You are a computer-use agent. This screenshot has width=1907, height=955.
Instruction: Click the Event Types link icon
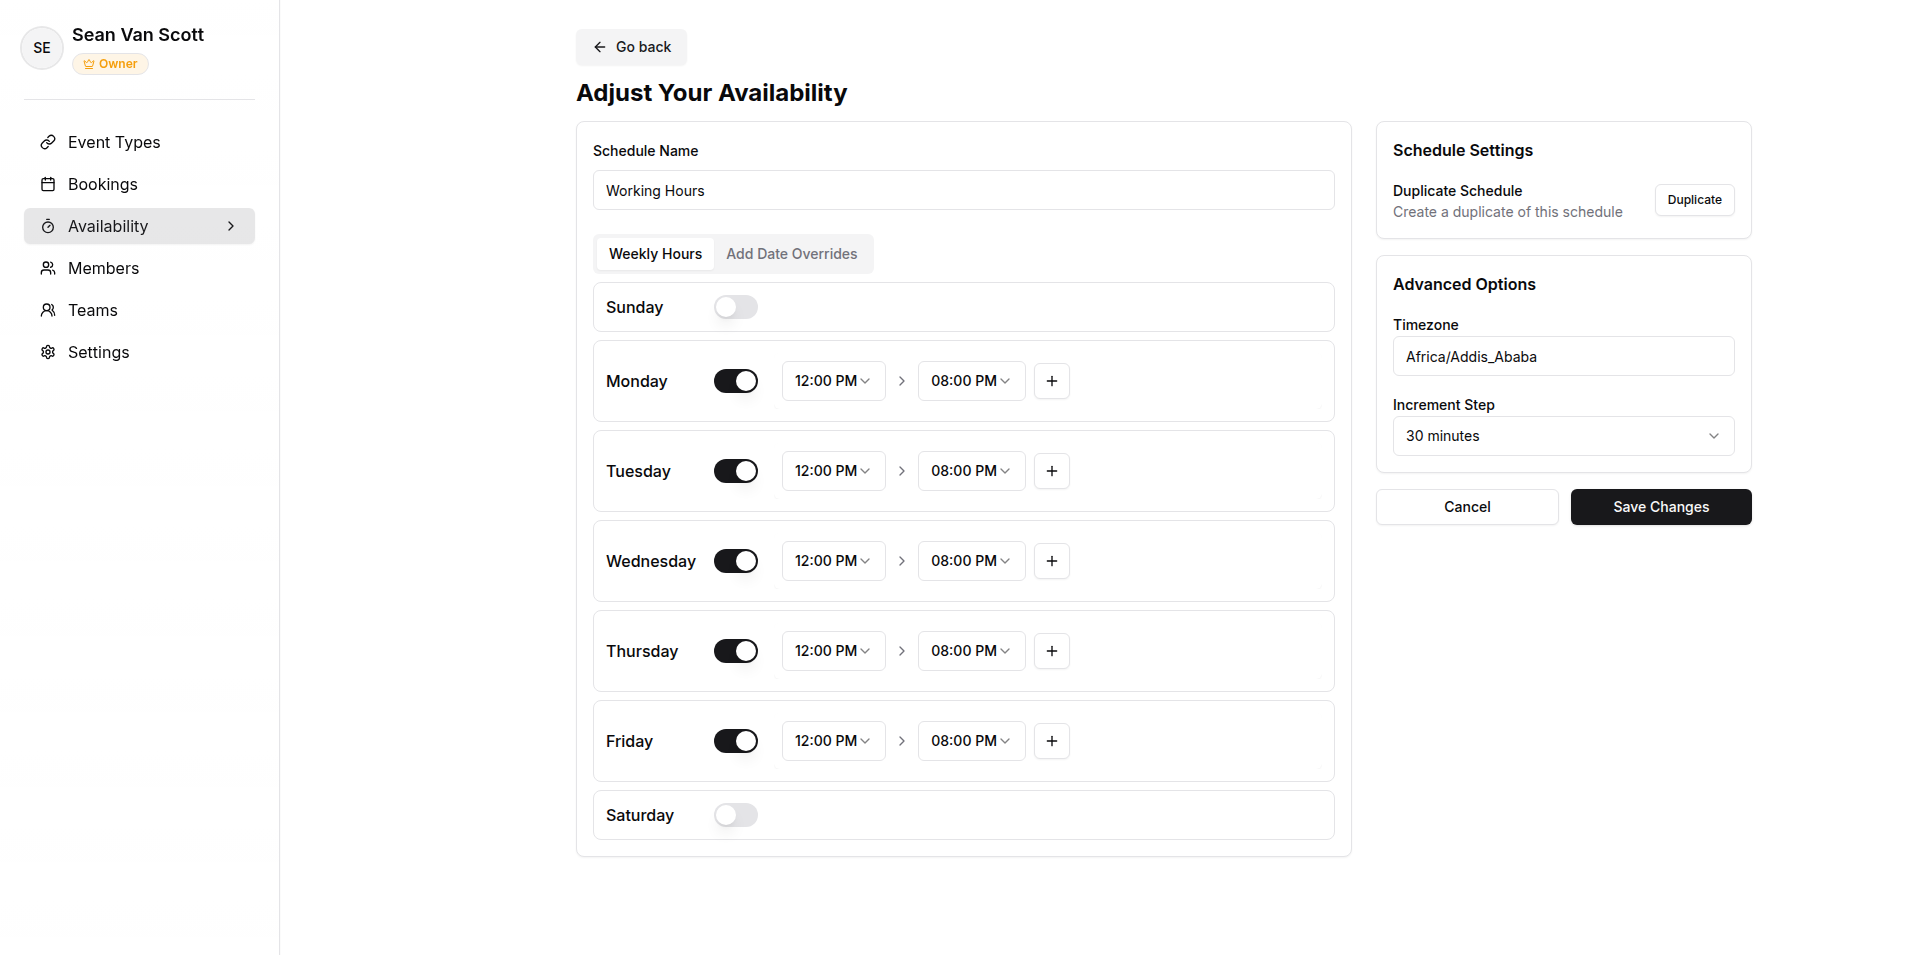[x=48, y=142]
